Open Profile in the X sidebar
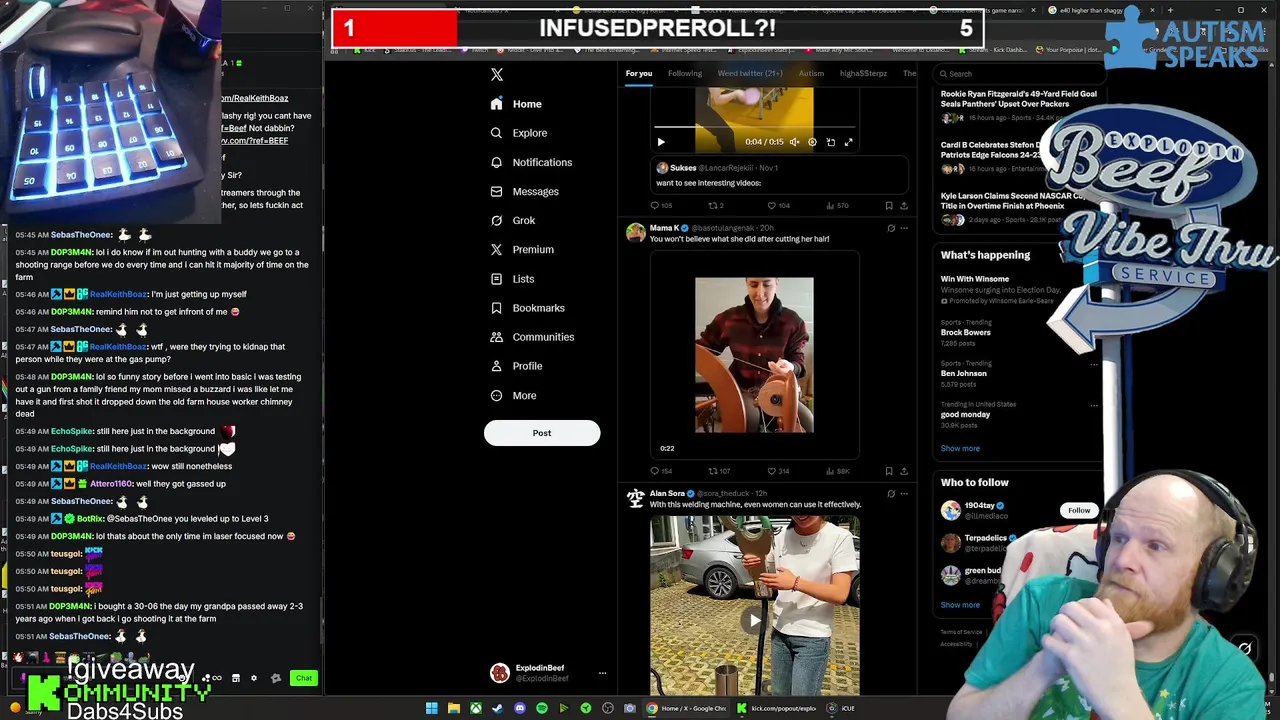This screenshot has width=1280, height=720. (x=516, y=366)
